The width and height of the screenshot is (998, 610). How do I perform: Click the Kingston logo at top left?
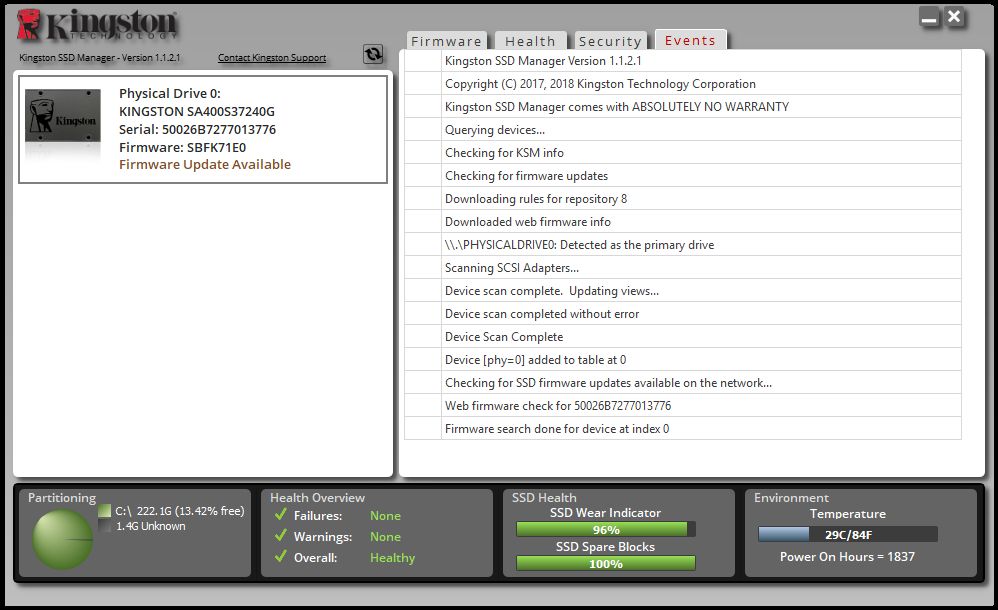pos(97,25)
